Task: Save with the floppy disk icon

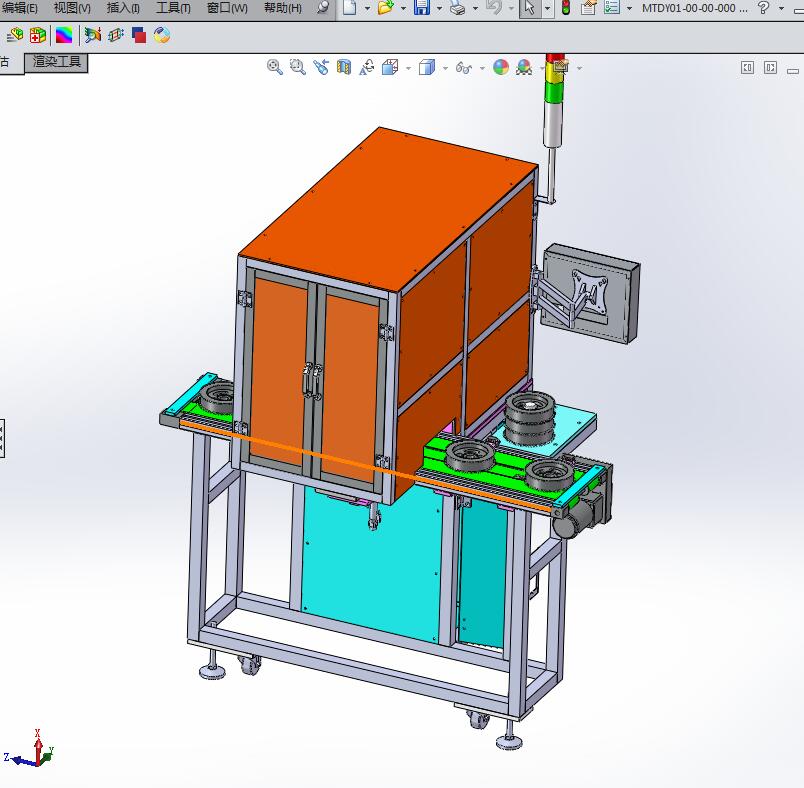Action: click(x=422, y=7)
